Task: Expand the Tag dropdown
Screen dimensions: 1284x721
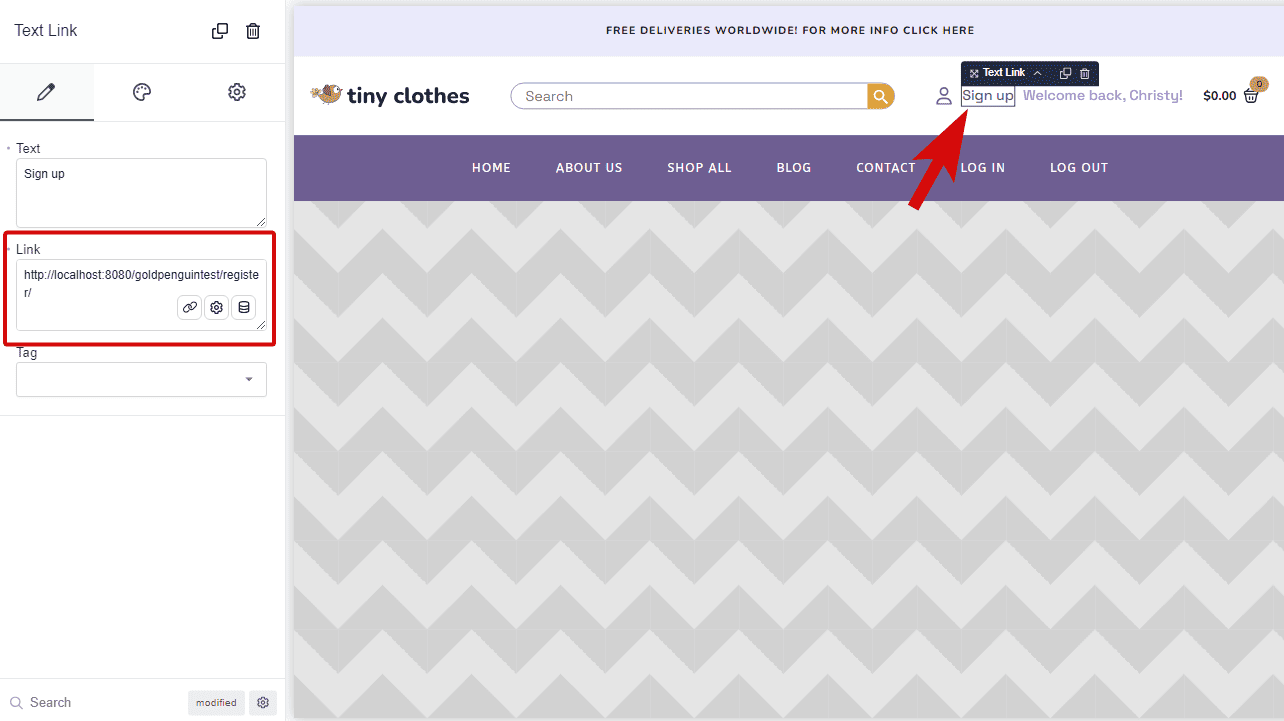Action: [141, 379]
